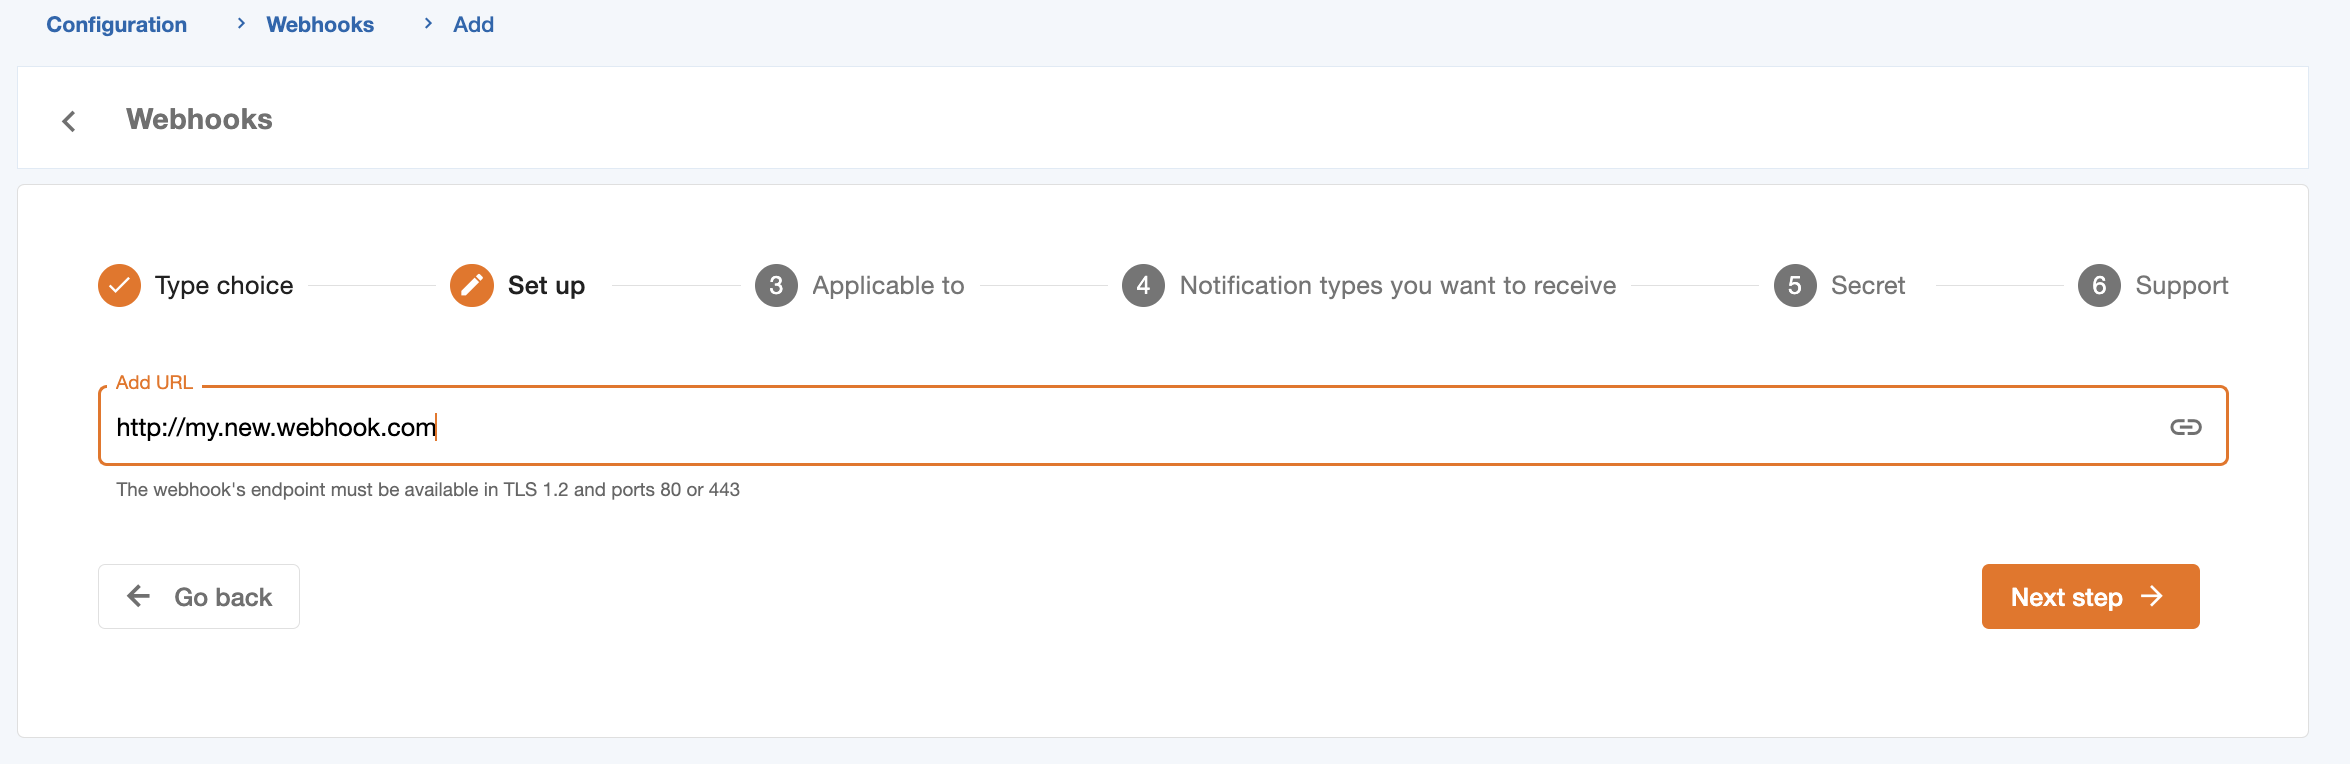
Task: Select step 5 circle icon
Action: [x=1794, y=286]
